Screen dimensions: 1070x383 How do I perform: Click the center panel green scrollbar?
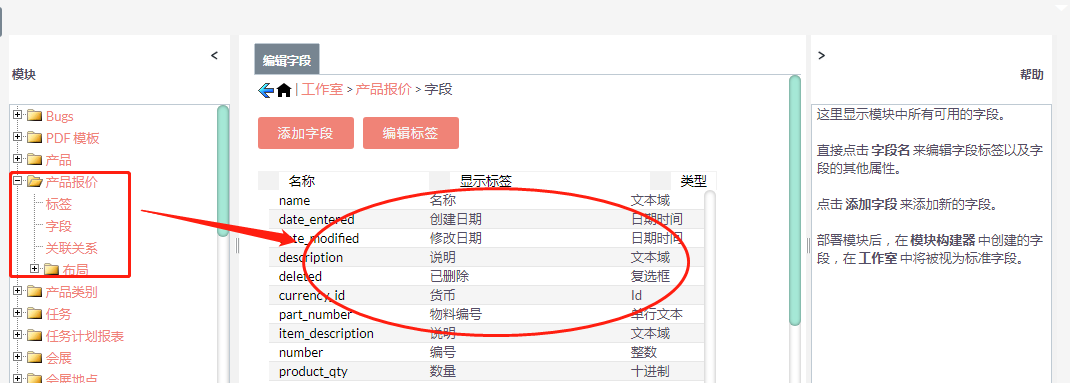(794, 200)
